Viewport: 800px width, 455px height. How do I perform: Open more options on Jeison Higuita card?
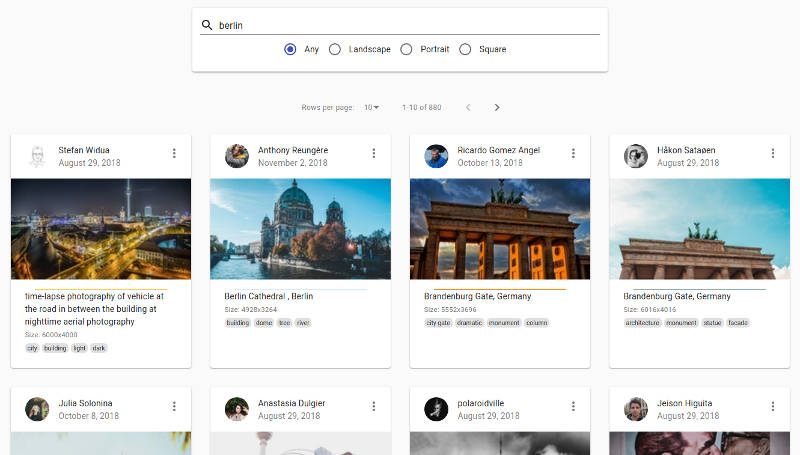click(x=772, y=406)
